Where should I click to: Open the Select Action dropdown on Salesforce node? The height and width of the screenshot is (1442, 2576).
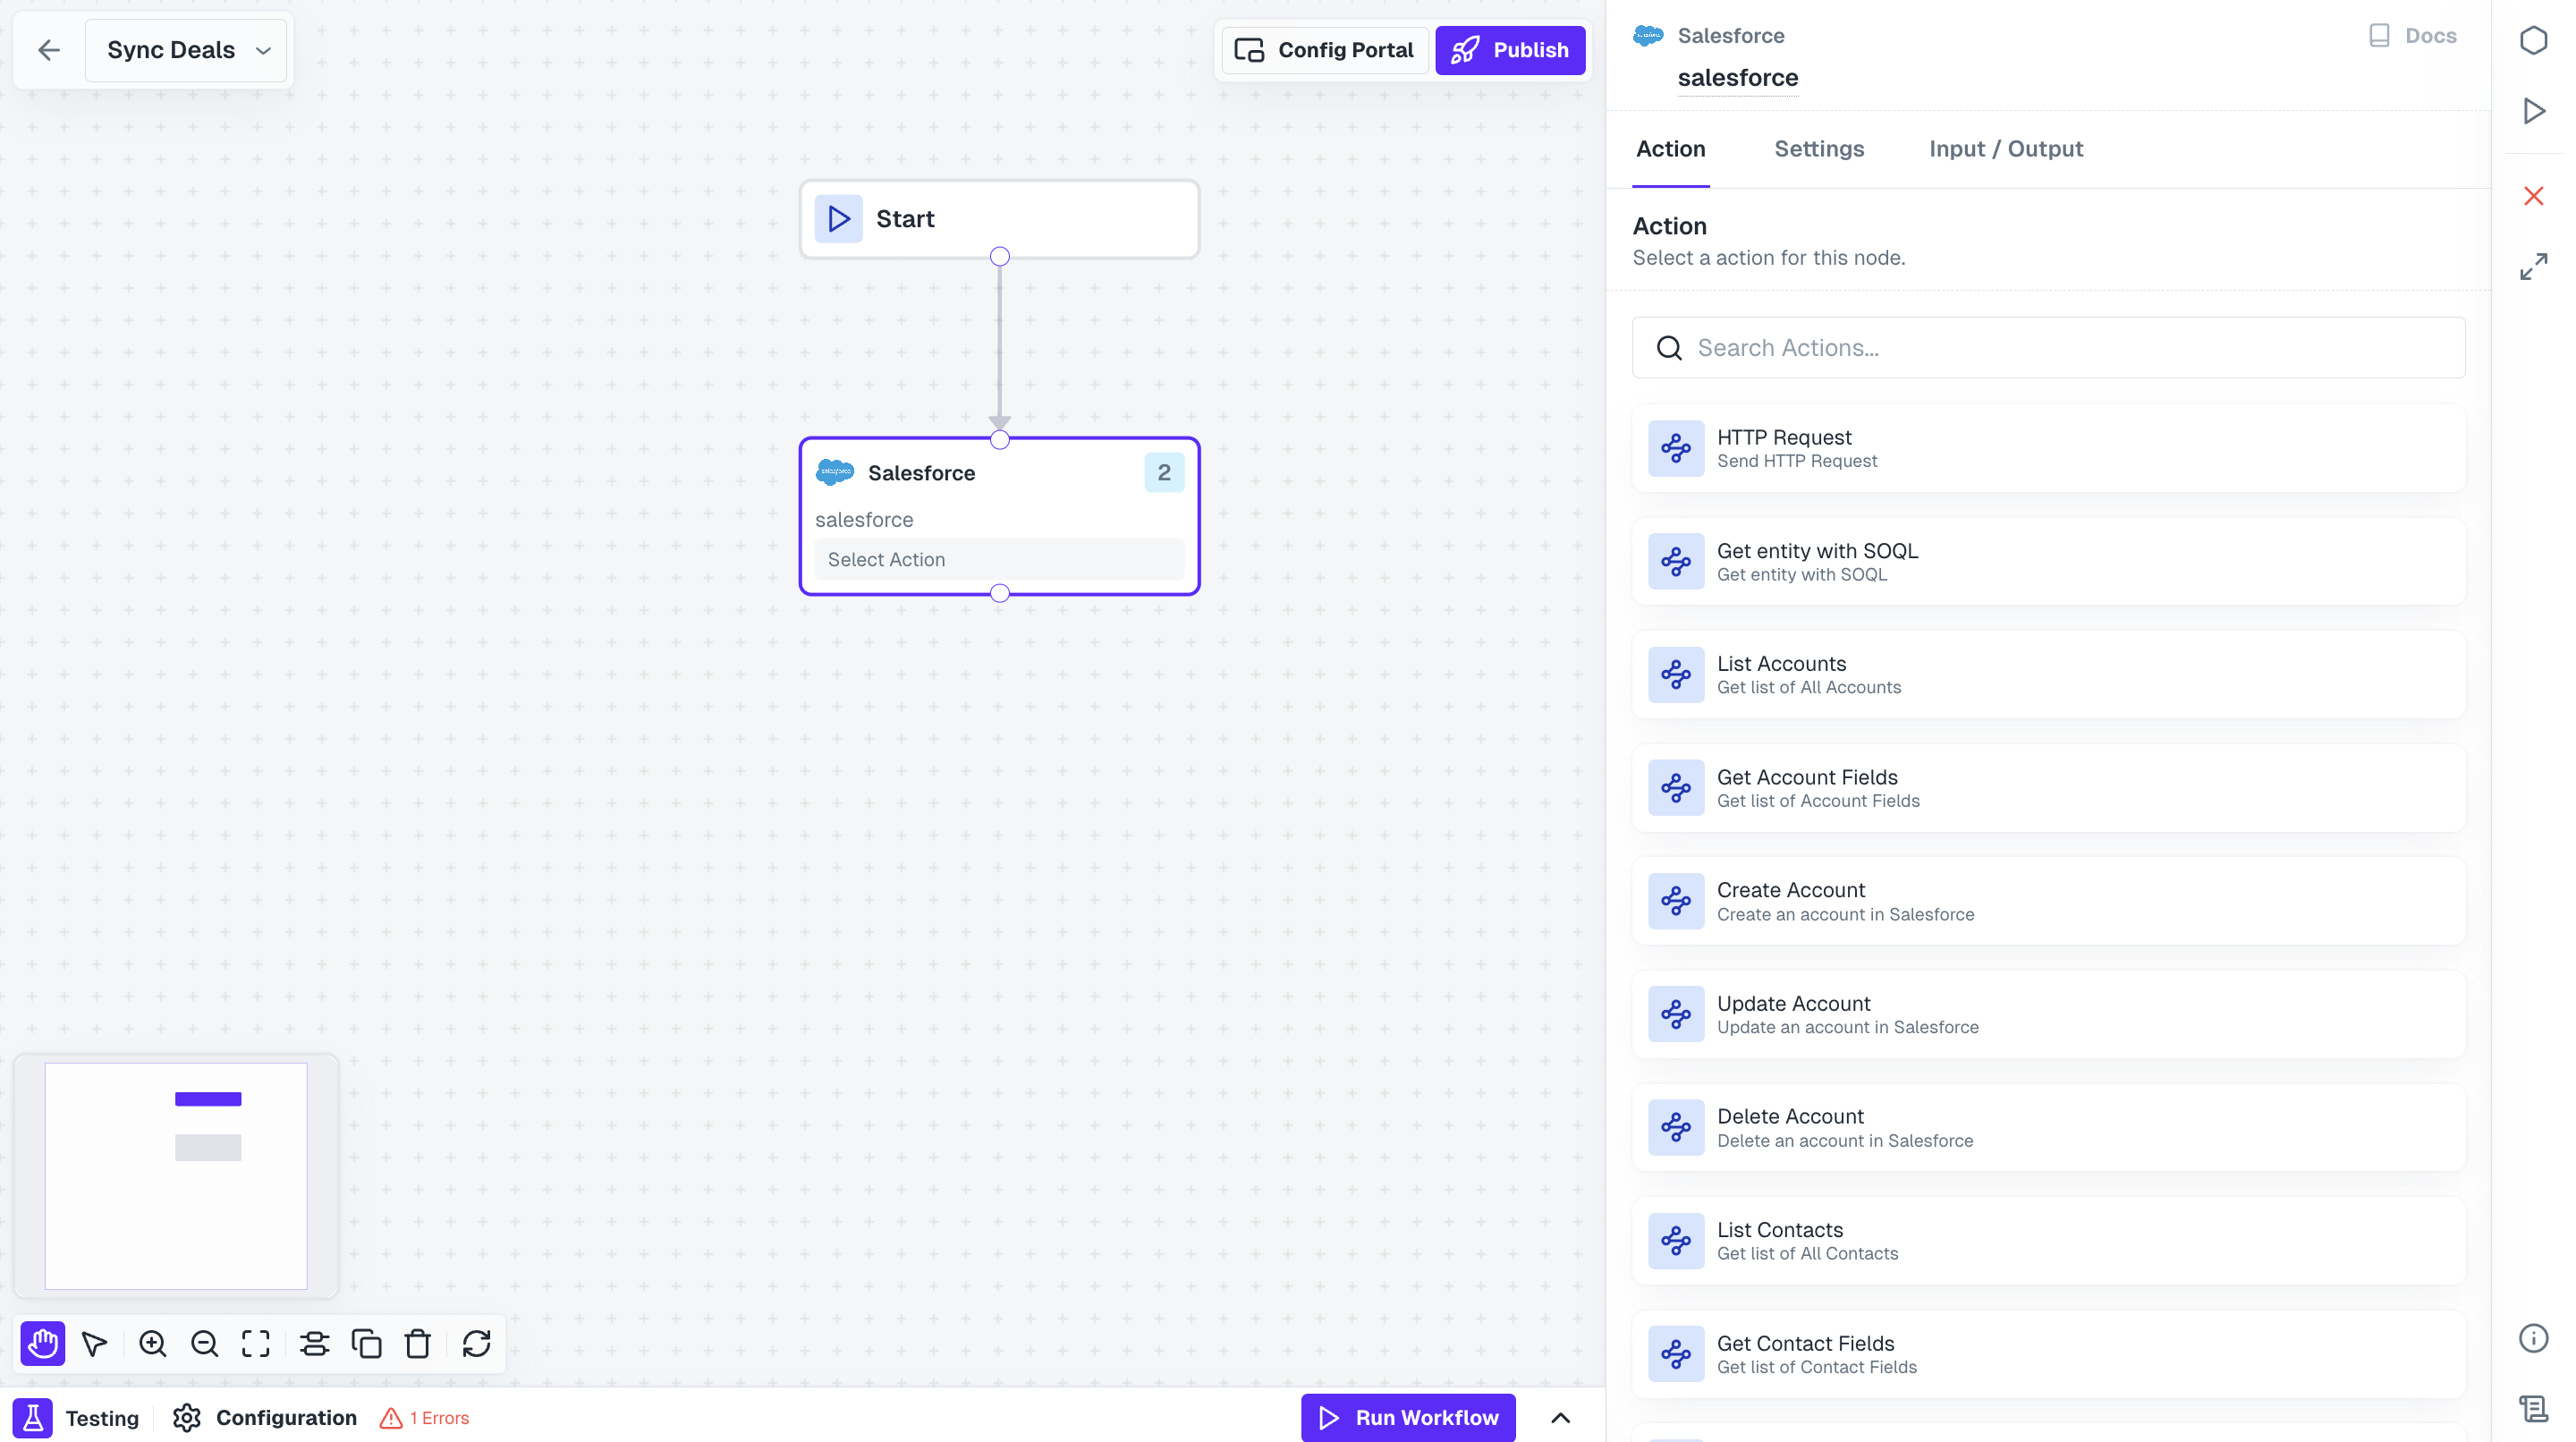pos(998,559)
